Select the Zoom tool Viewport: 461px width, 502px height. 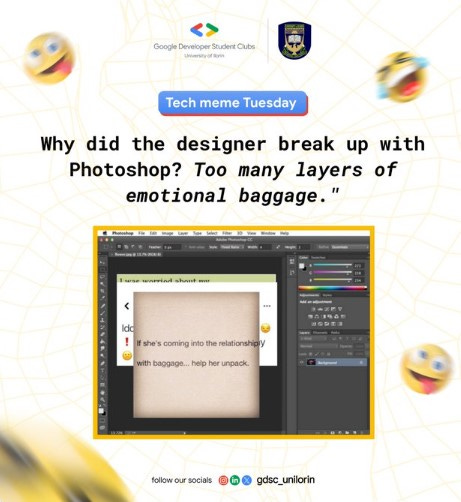pyautogui.click(x=102, y=399)
